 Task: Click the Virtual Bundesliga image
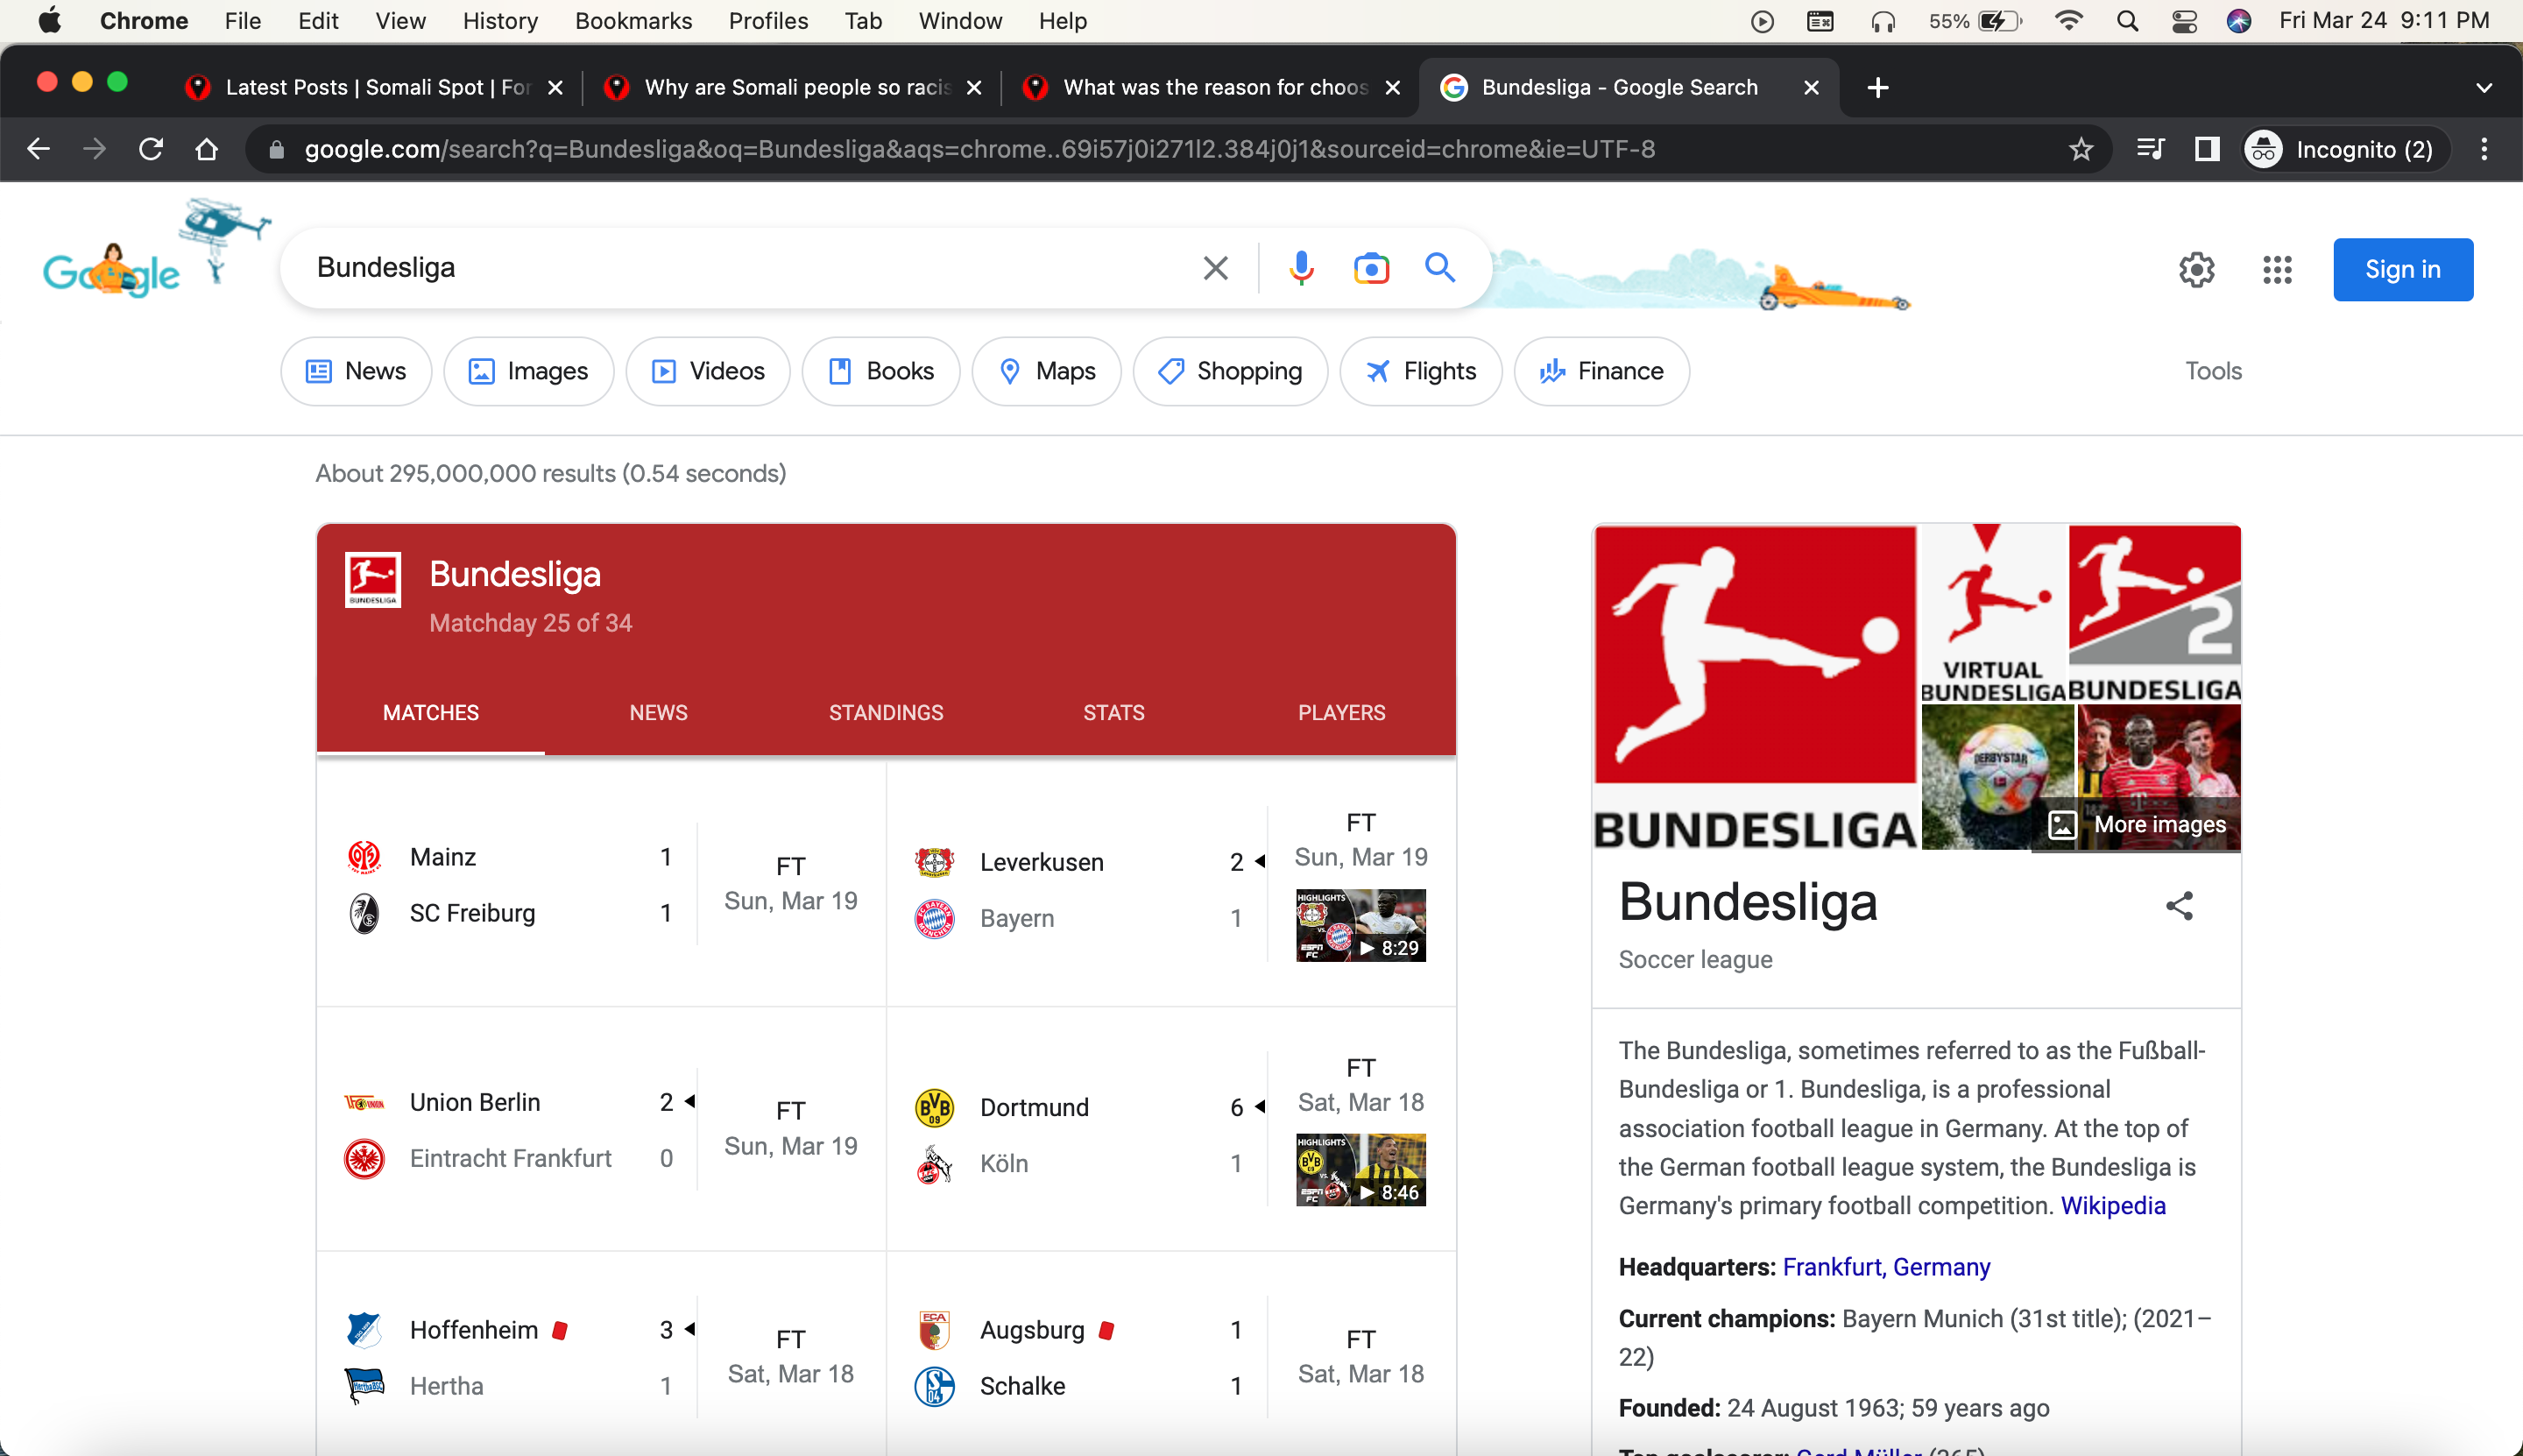click(x=1993, y=613)
